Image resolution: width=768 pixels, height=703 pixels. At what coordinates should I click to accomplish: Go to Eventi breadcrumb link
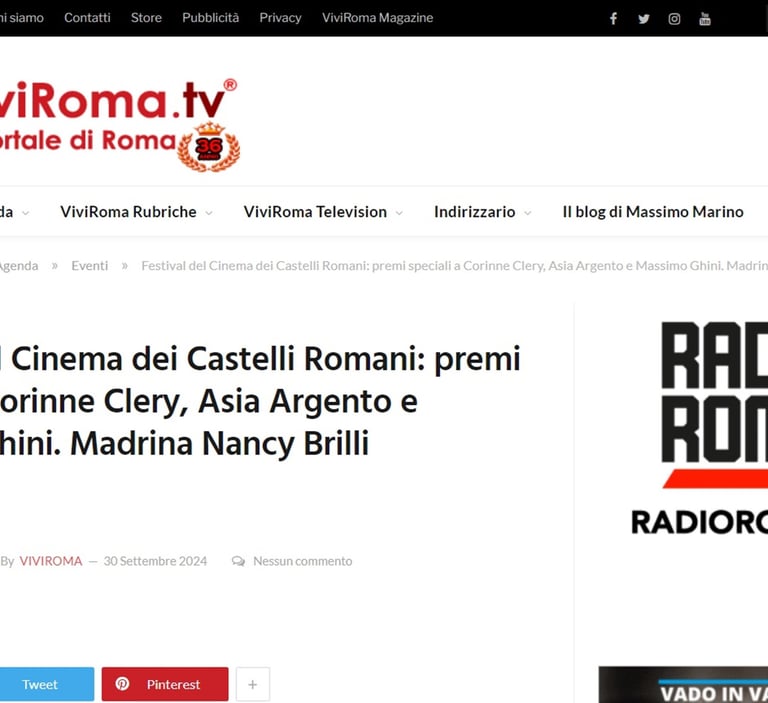(90, 266)
